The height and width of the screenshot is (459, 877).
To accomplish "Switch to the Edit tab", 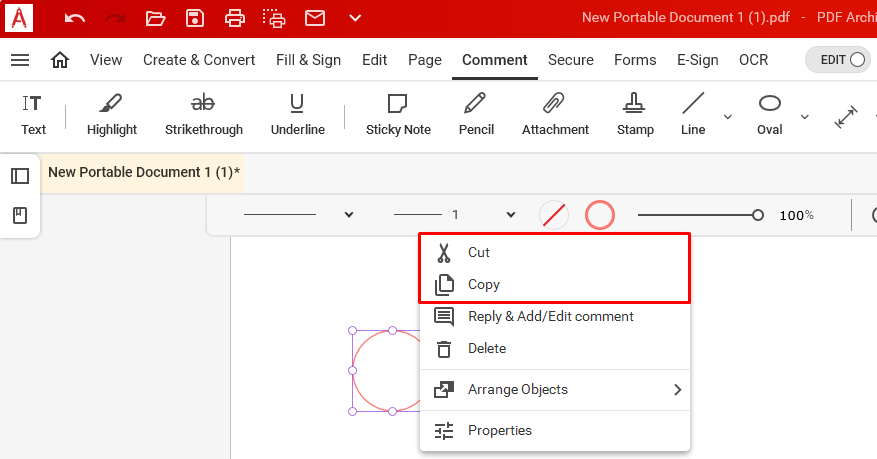I will 374,60.
